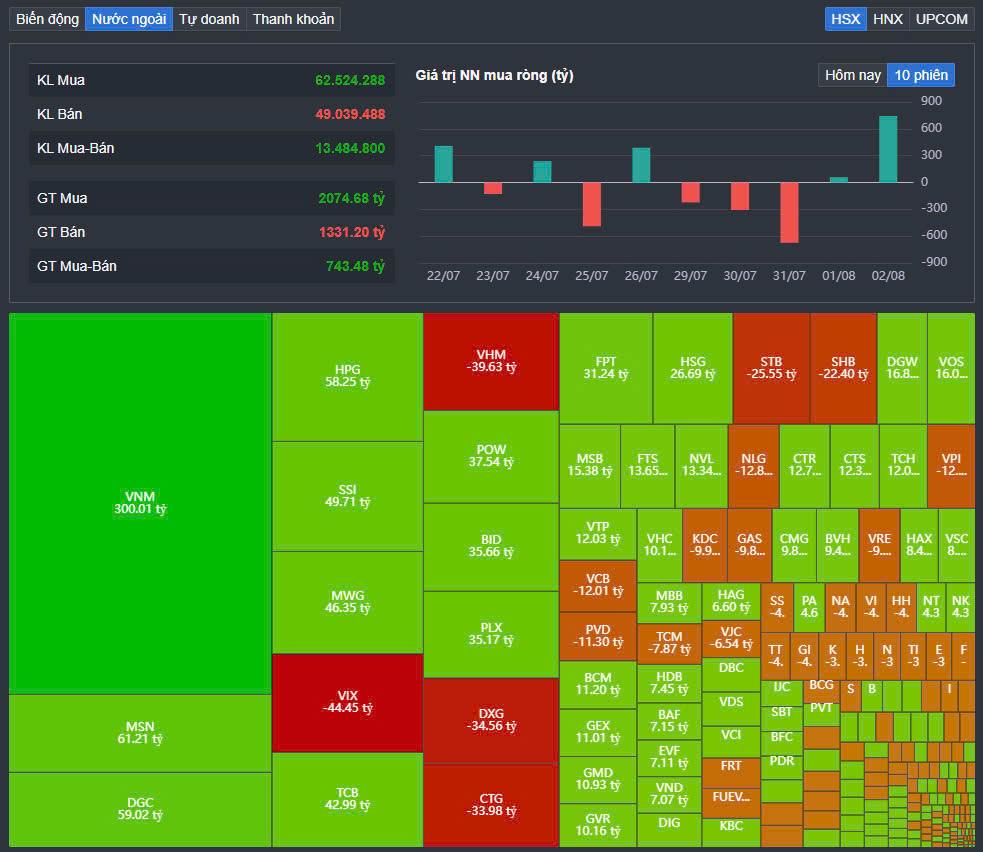Select the SSI 49.71 tỷ tile
Screen dimensions: 983x852
tap(347, 496)
